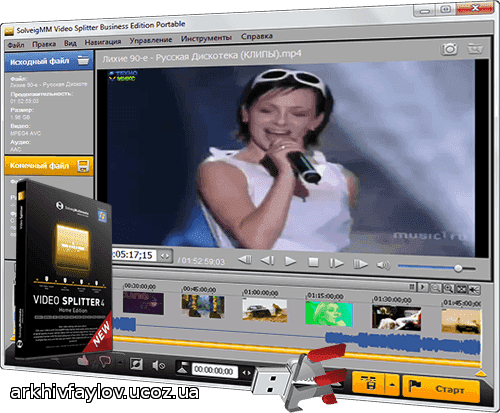Click the timeline pause-bars icon

(412, 287)
